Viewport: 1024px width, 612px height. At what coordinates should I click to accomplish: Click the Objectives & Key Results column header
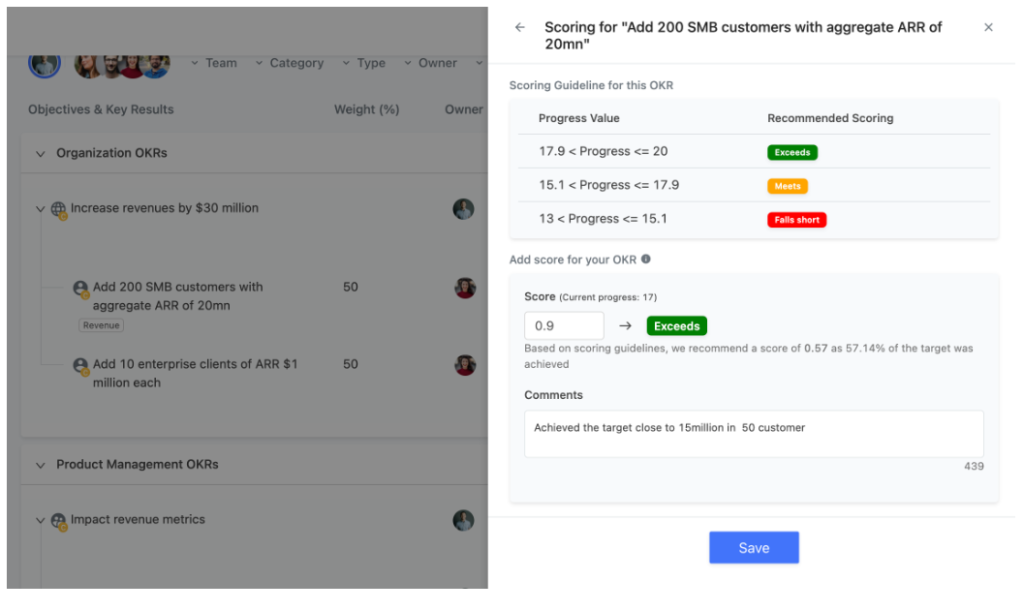tap(101, 110)
